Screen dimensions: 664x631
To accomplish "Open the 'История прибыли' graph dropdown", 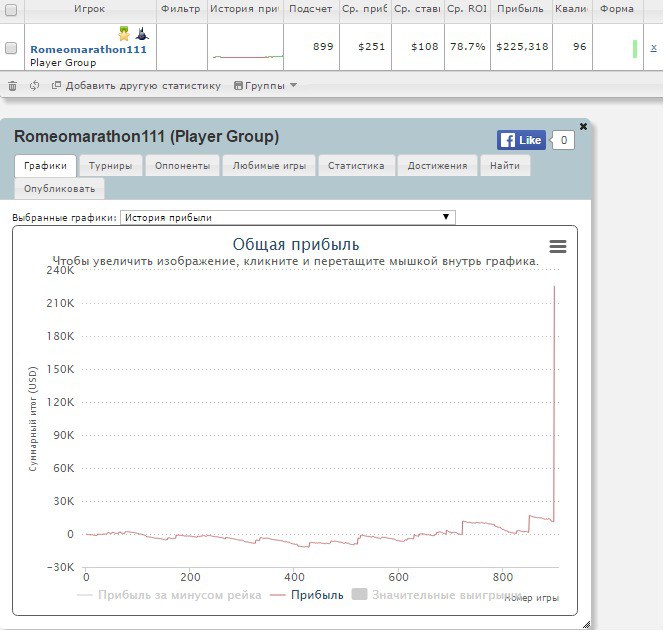I will [287, 217].
